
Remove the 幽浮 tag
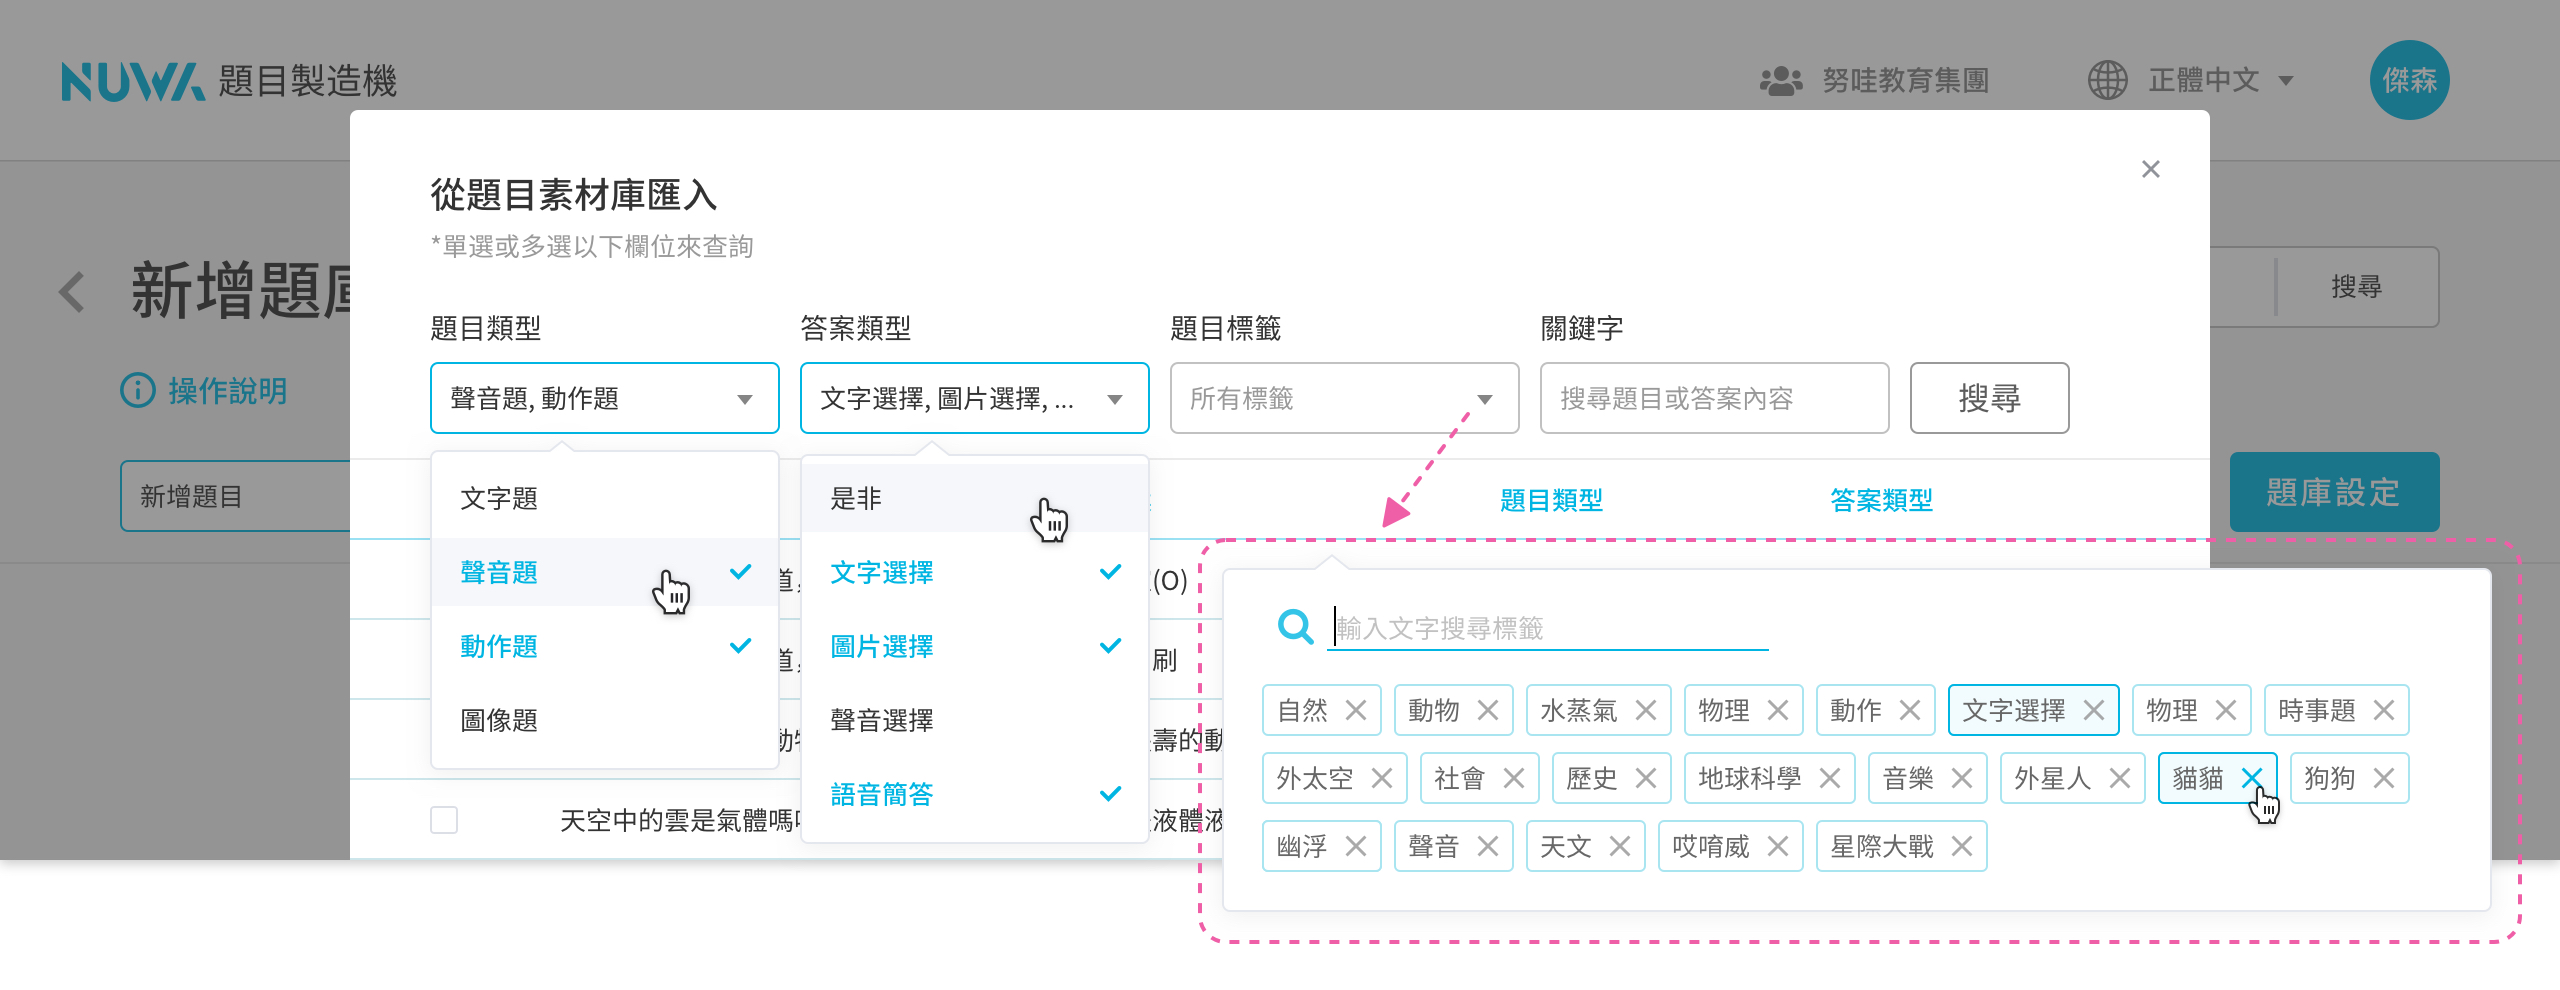tap(1356, 846)
